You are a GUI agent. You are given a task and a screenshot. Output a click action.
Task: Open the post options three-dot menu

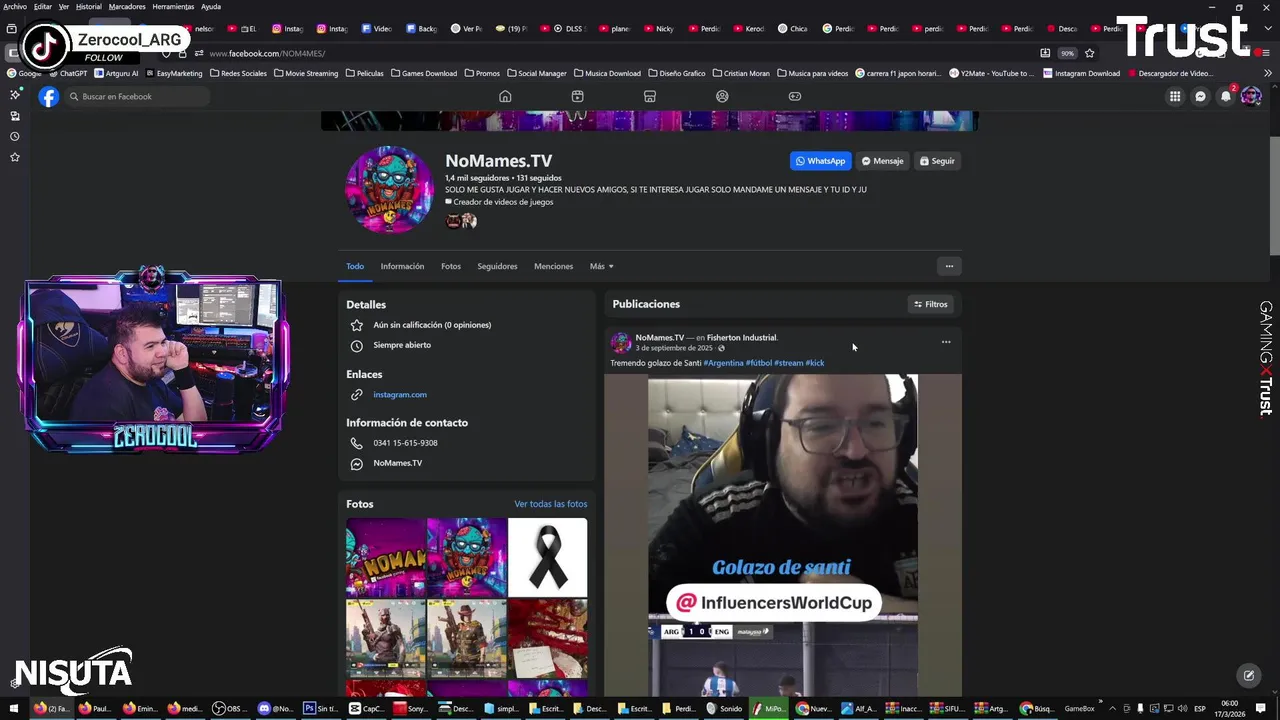(x=946, y=342)
